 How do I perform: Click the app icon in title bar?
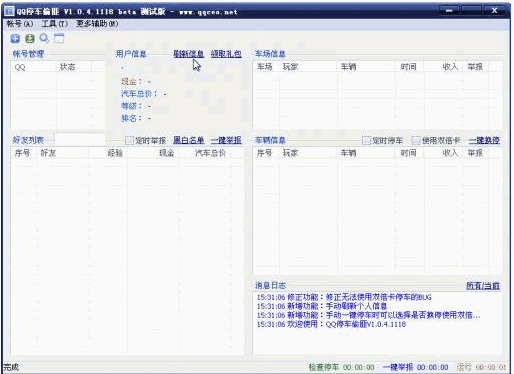9,11
